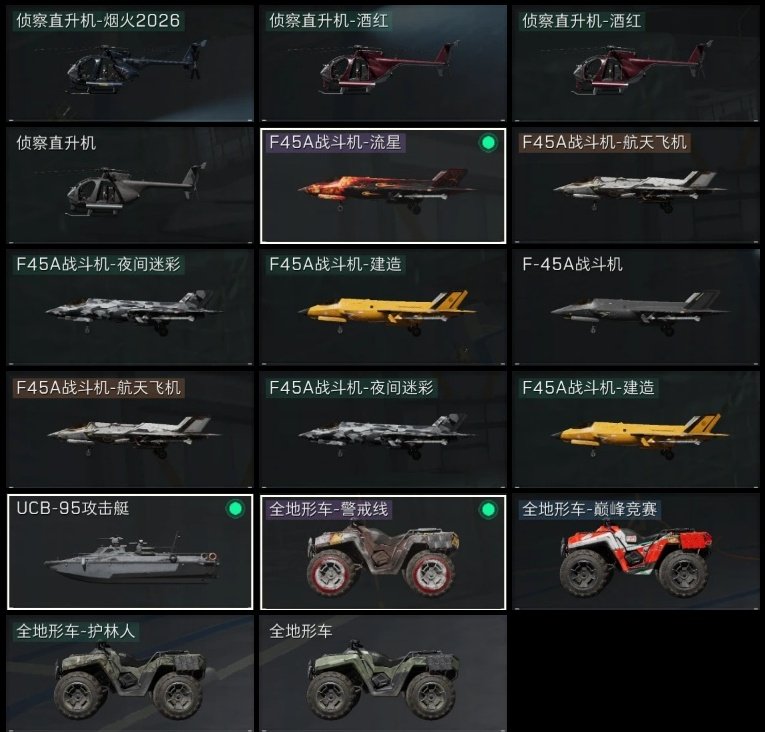765x732 pixels.
Task: Select the 侦察直升机-烟火2026 helicopter skin
Action: point(130,63)
